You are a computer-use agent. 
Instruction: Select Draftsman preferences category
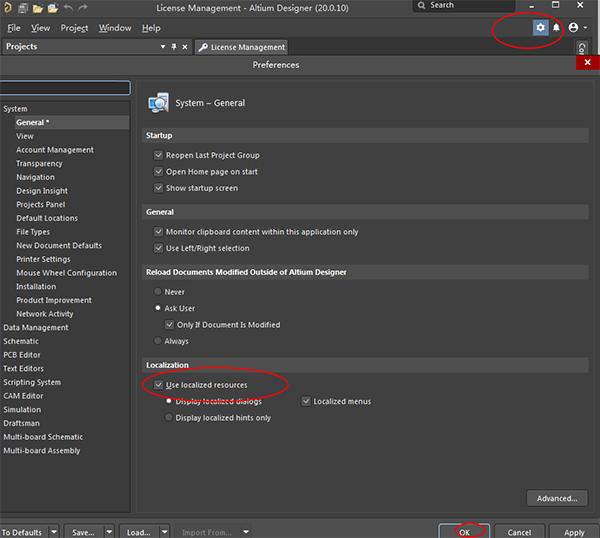(21, 423)
